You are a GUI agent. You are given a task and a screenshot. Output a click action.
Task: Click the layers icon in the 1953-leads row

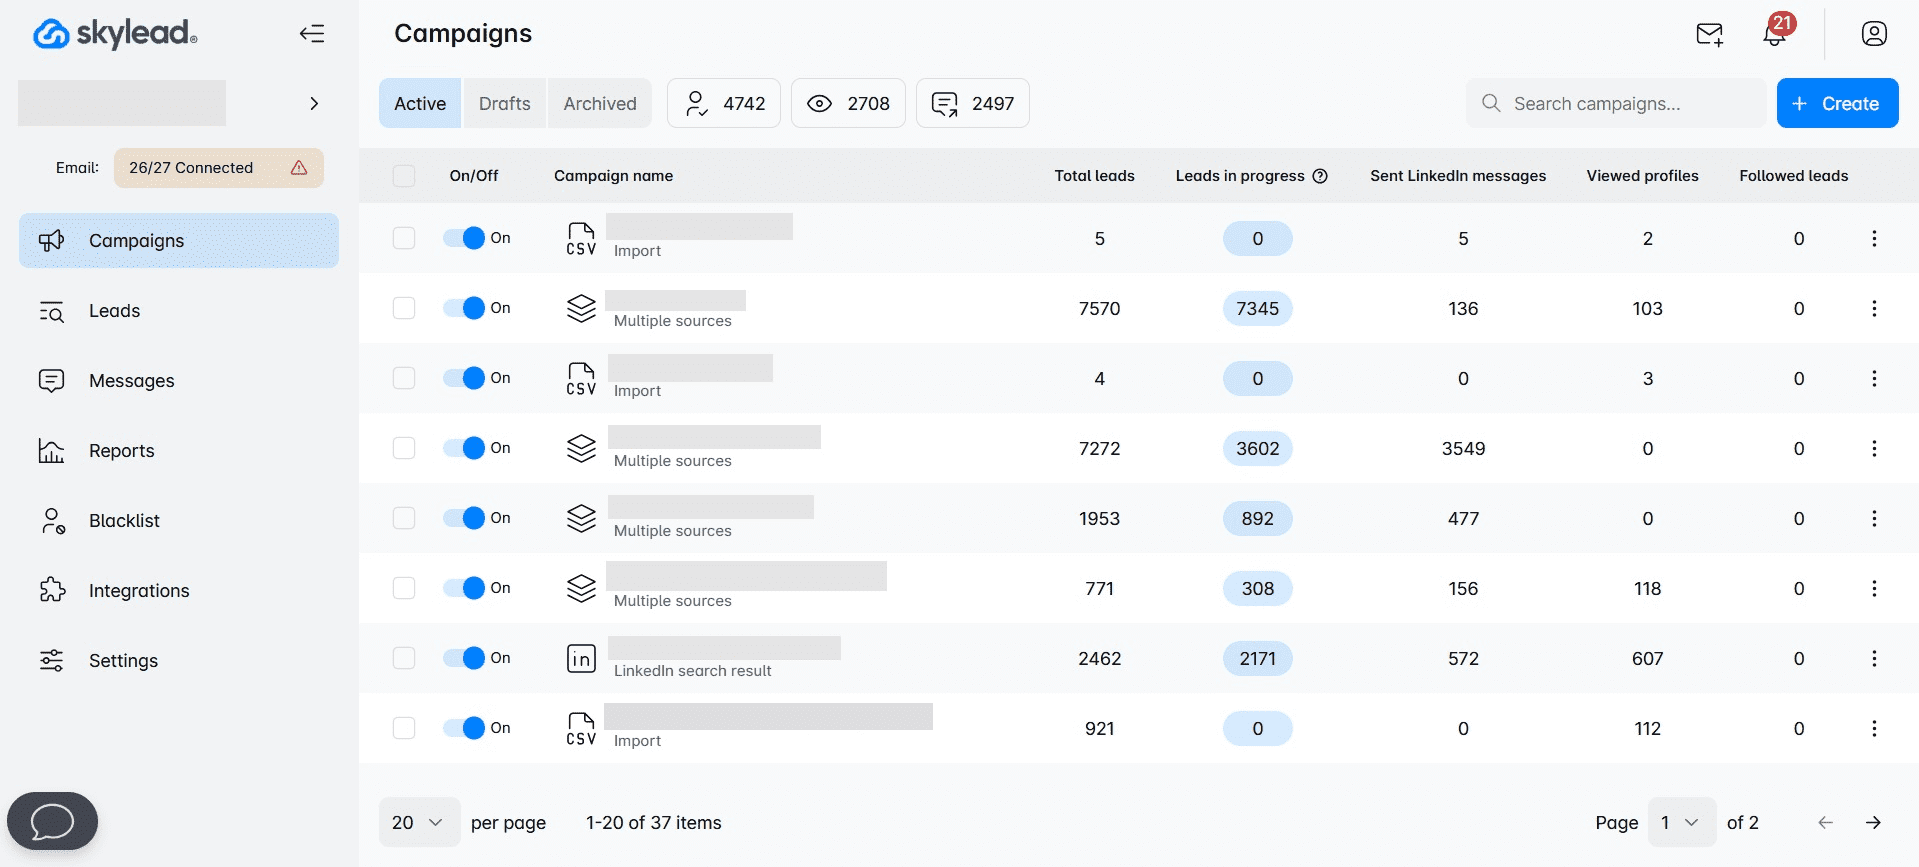coord(581,518)
